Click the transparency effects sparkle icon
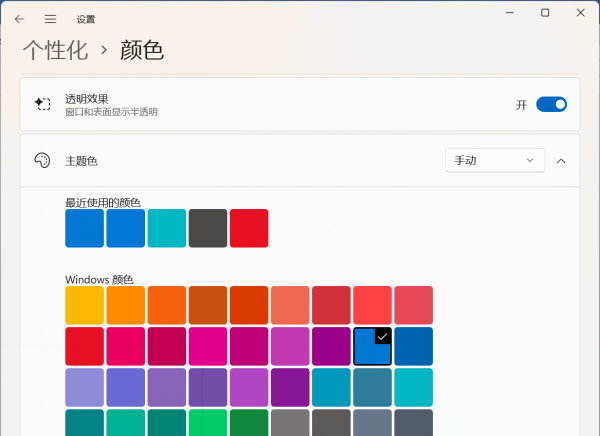 (42, 104)
